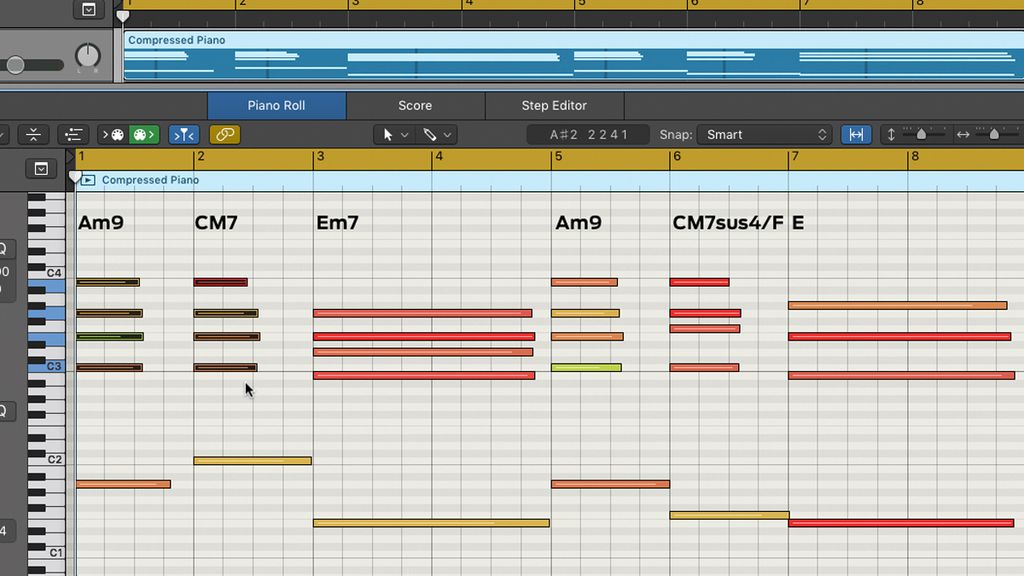The width and height of the screenshot is (1024, 576).
Task: Enable the MIDI In icon
Action: 113,134
